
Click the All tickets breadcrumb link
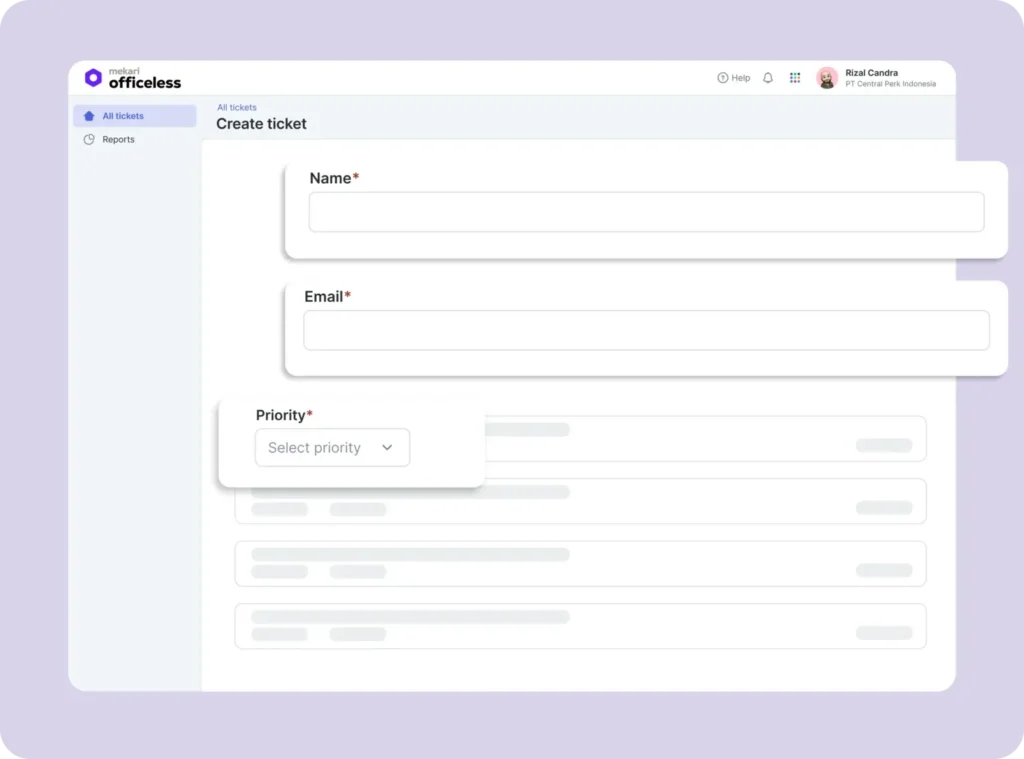click(237, 107)
